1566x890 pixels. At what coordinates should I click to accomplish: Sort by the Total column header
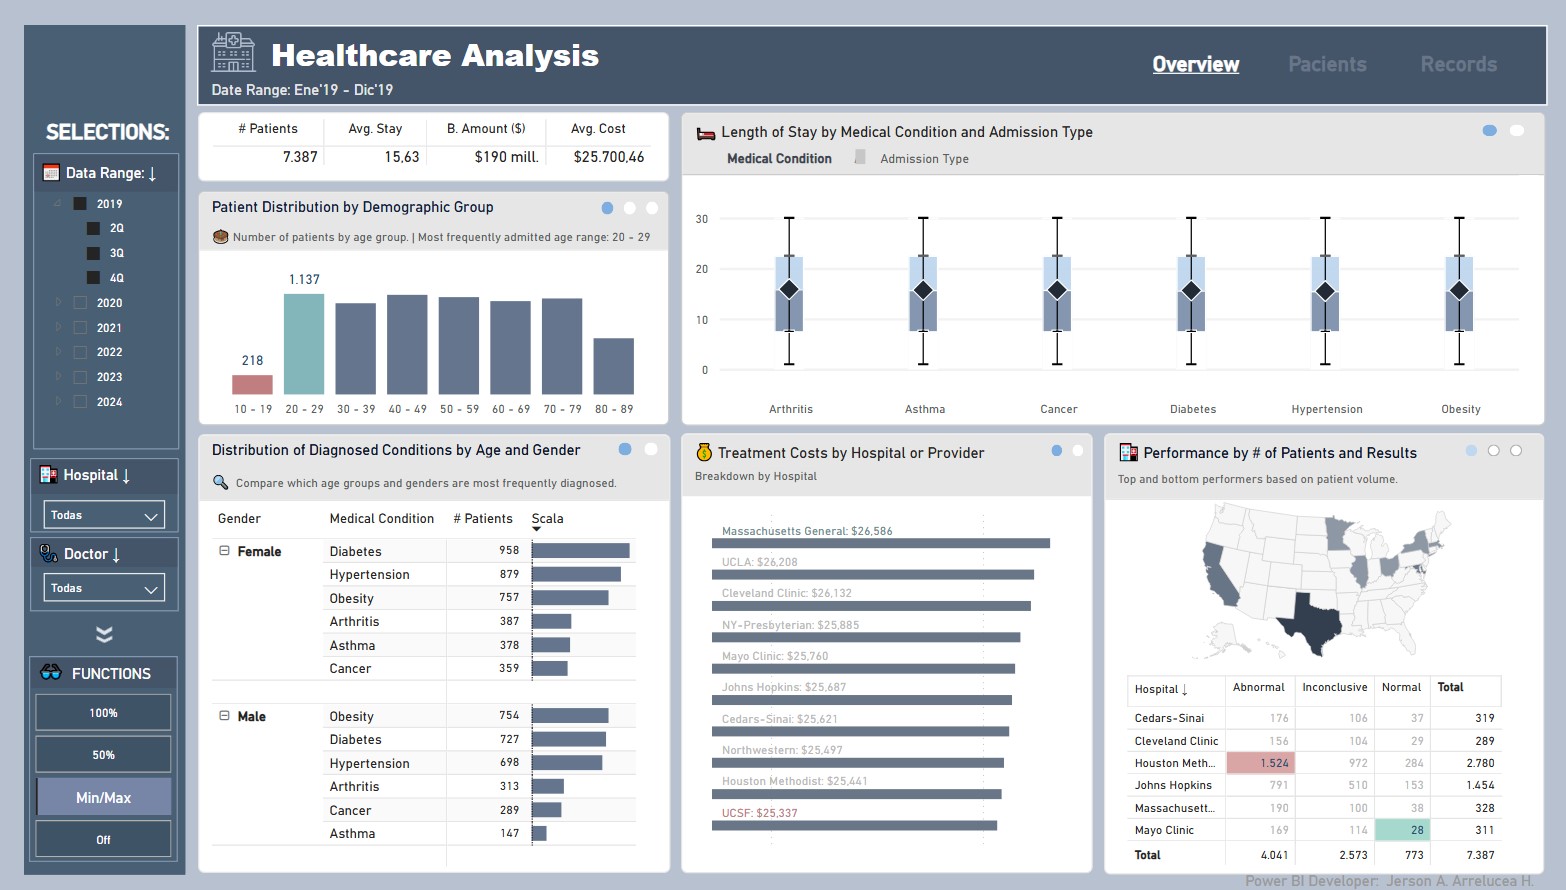(x=1450, y=687)
